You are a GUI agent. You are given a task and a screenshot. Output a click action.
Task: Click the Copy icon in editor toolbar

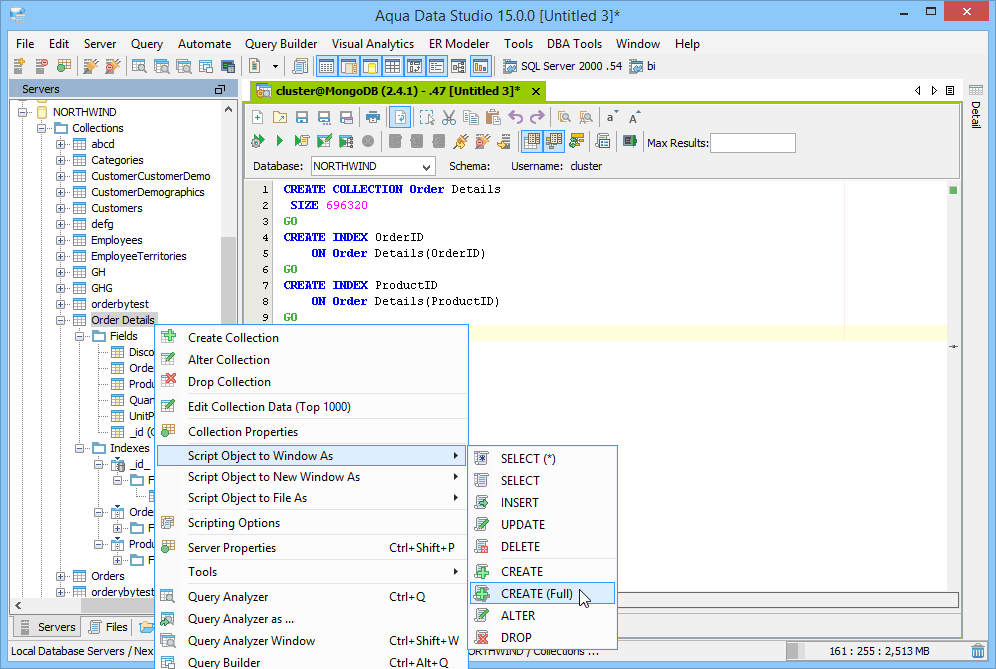[x=471, y=117]
